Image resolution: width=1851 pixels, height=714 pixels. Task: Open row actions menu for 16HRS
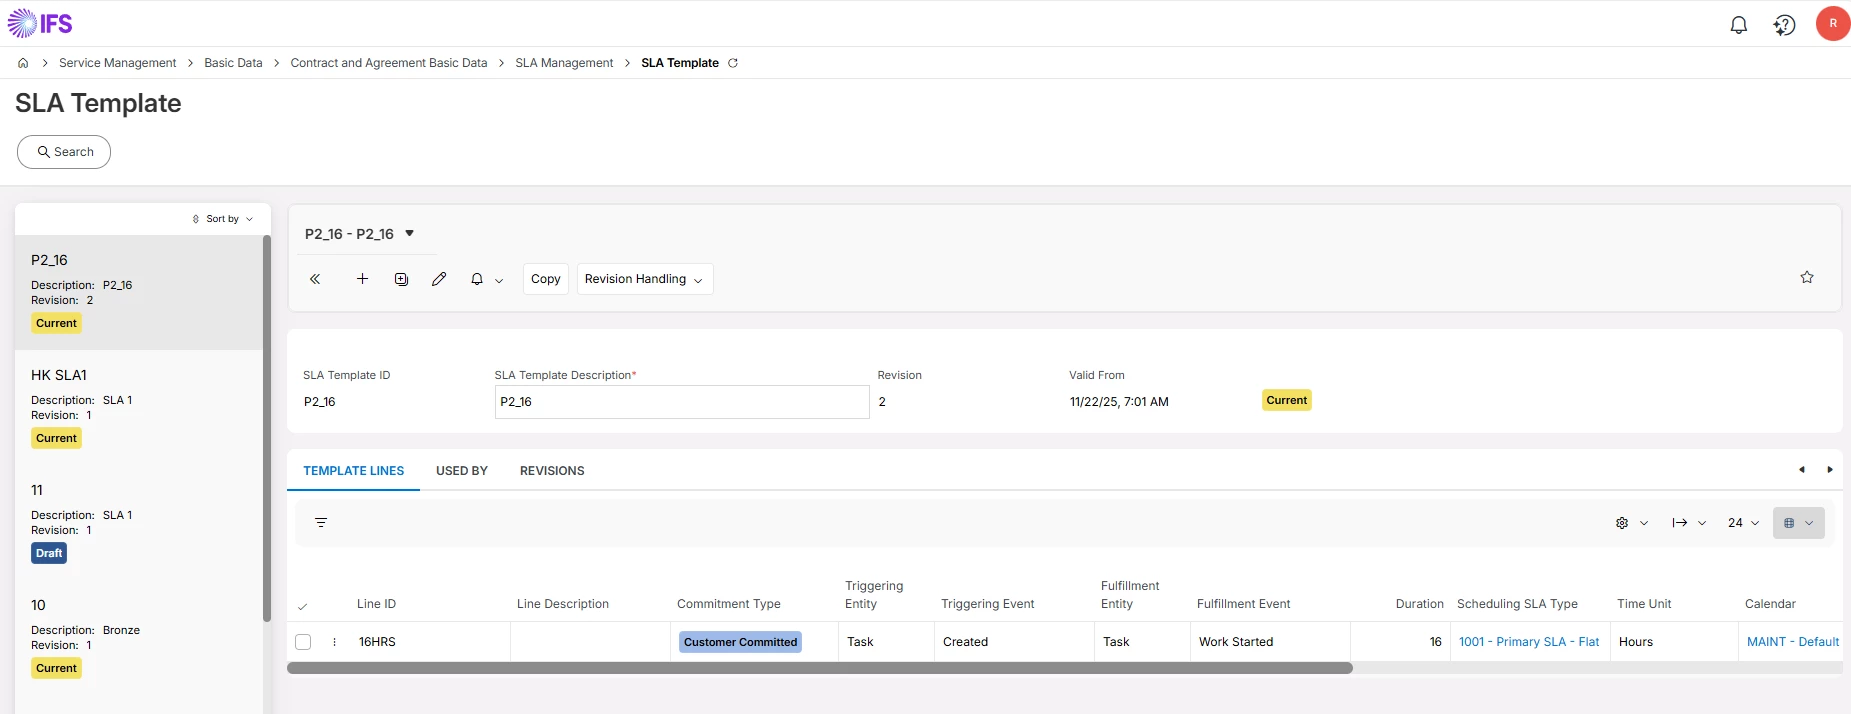[x=334, y=642]
